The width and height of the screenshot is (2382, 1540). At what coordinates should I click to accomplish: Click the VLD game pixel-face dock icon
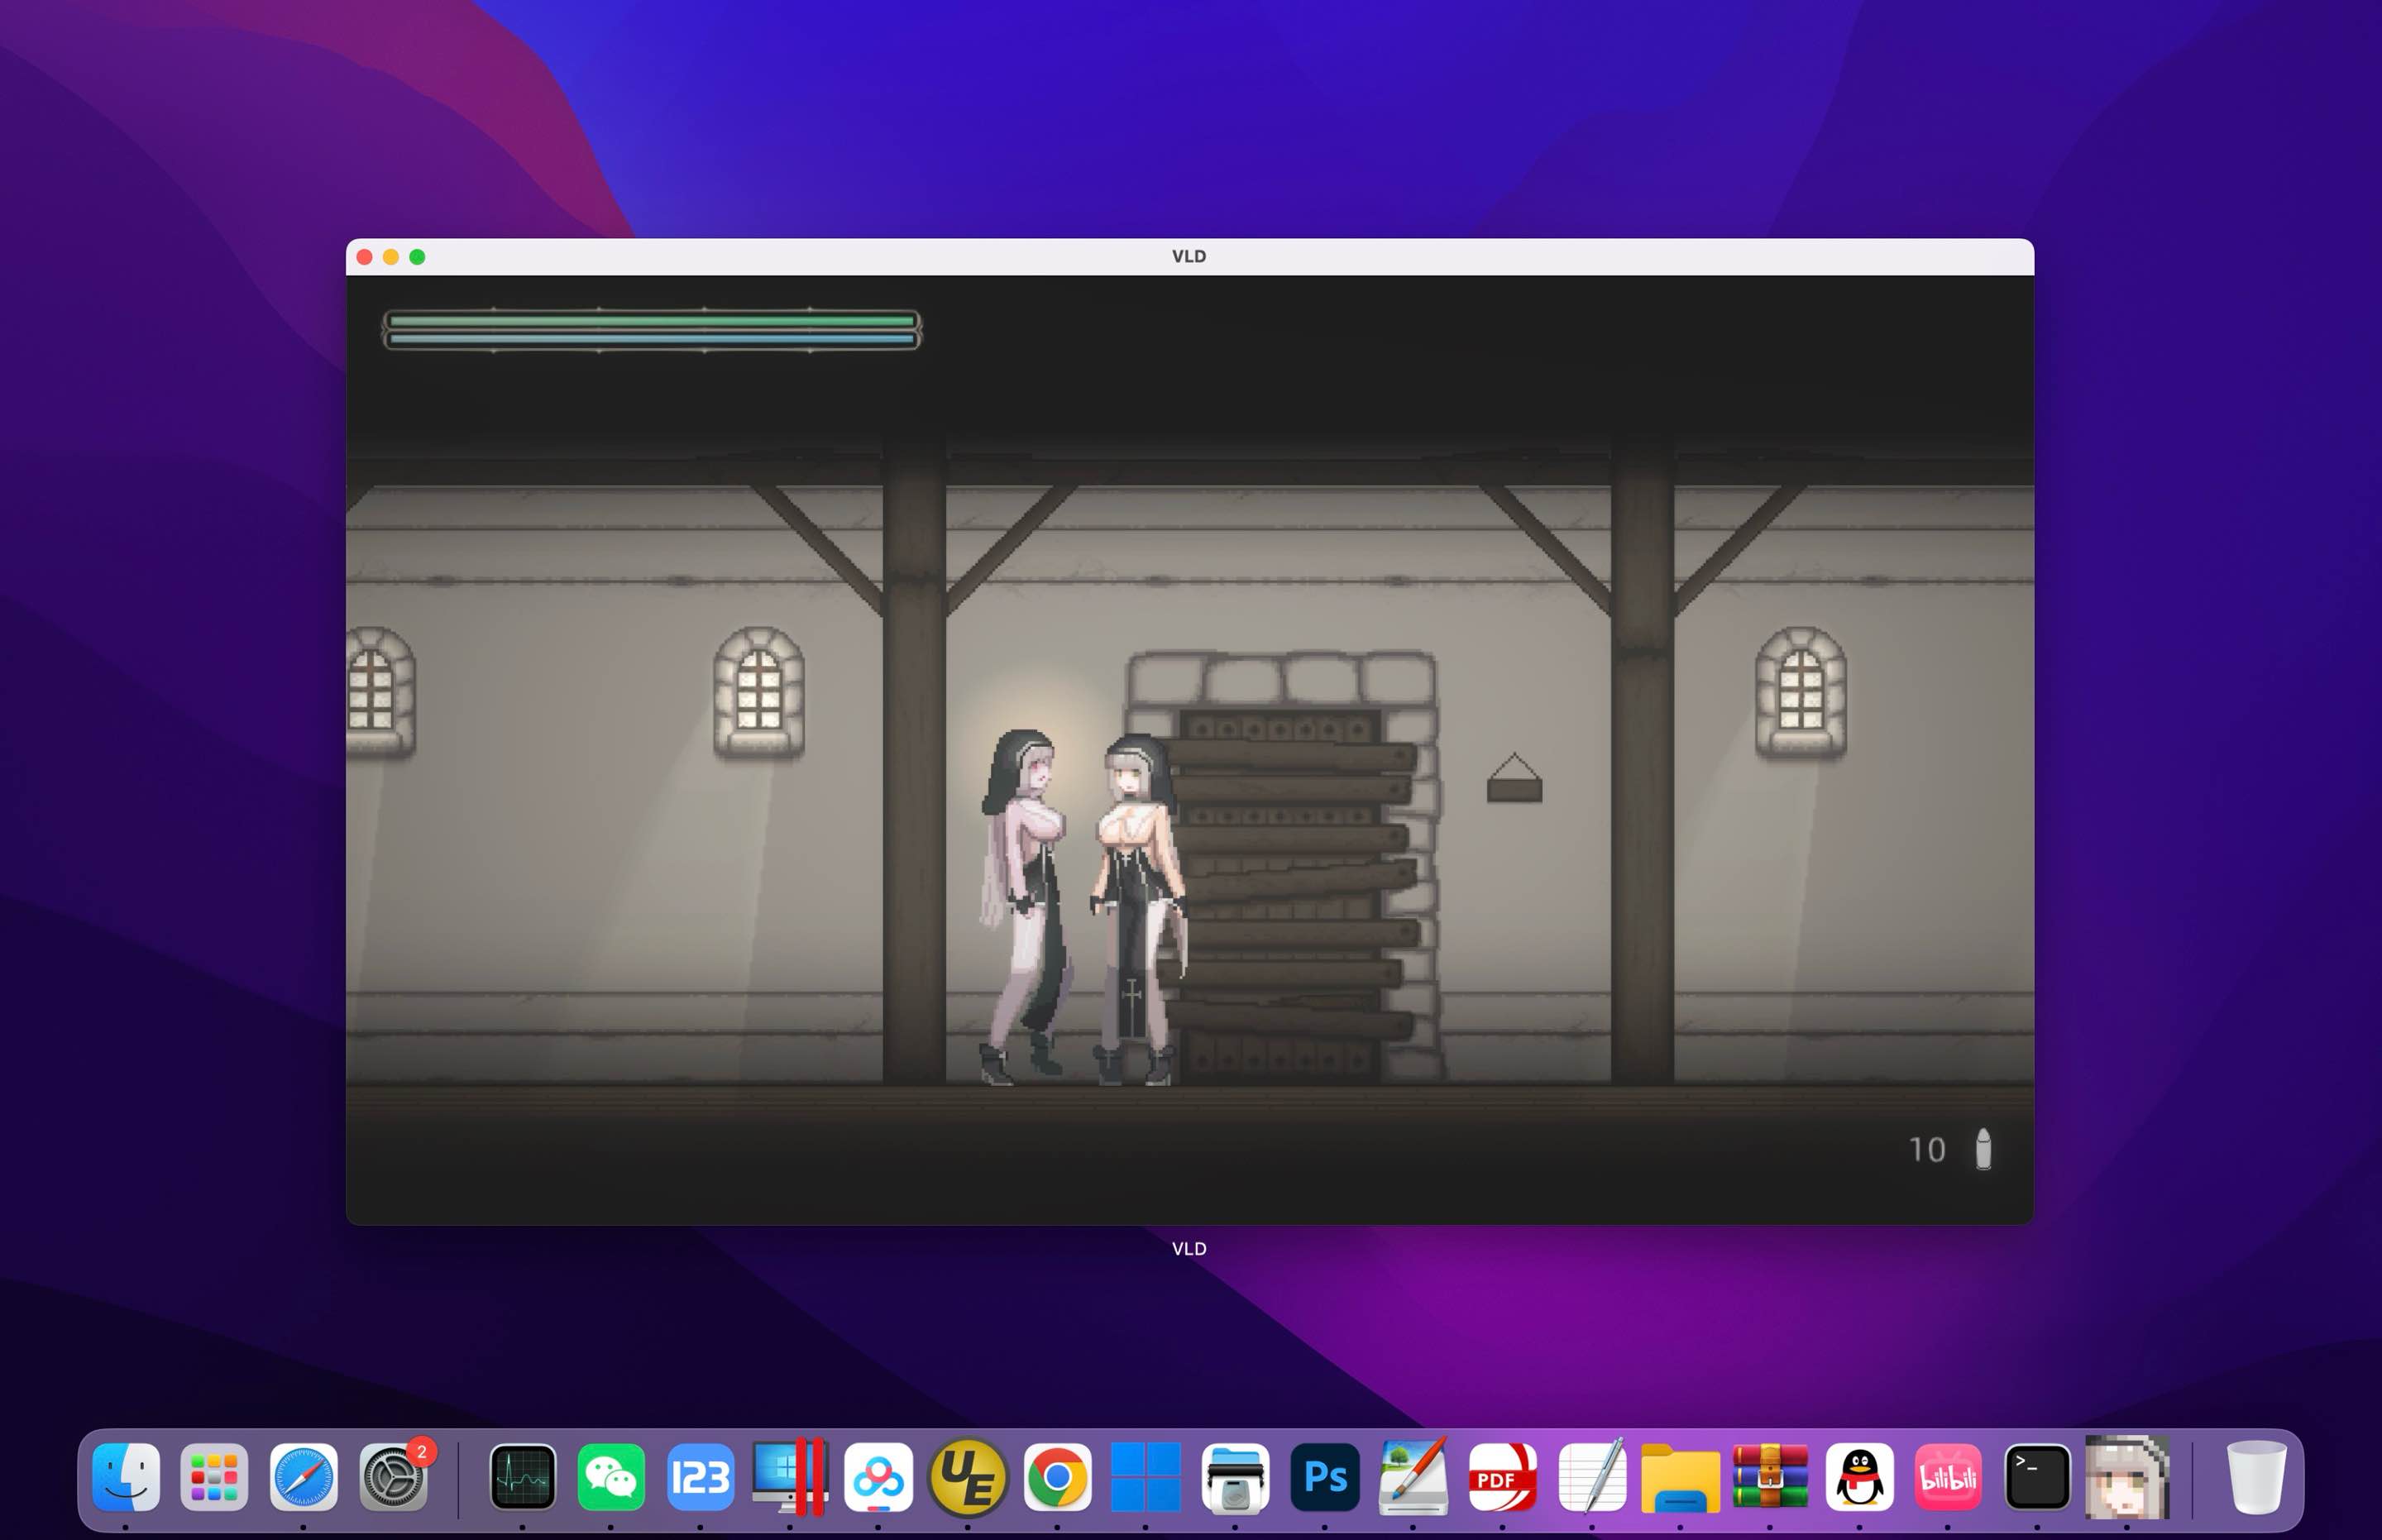(2127, 1477)
